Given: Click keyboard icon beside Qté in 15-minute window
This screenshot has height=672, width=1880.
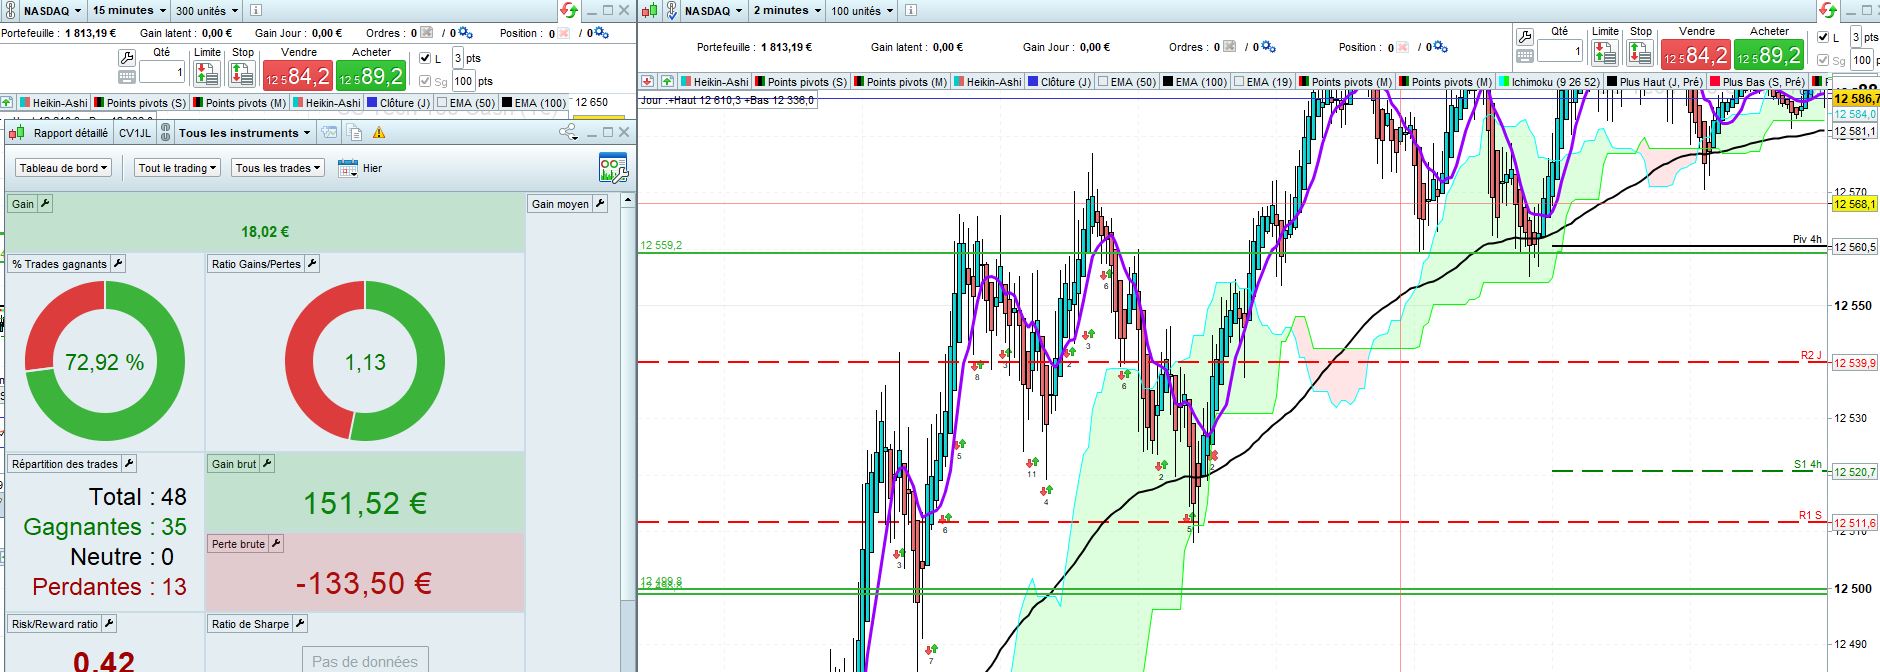Looking at the screenshot, I should tap(127, 77).
